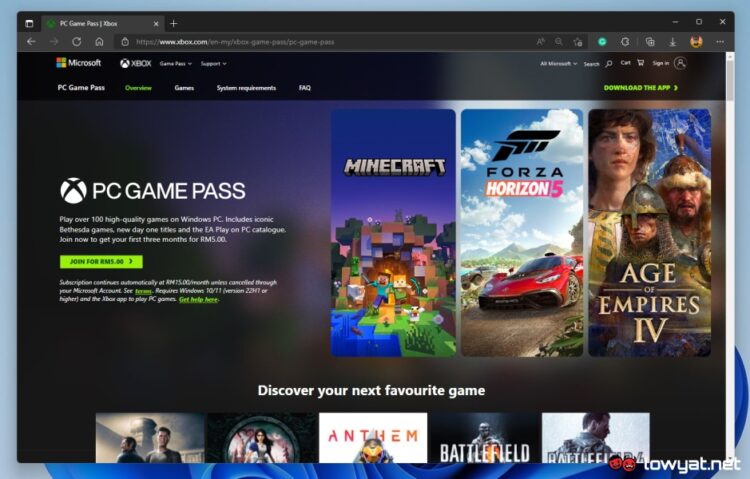Viewport: 750px width, 479px height.
Task: Open the Read aloud icon in address bar
Action: click(x=540, y=42)
